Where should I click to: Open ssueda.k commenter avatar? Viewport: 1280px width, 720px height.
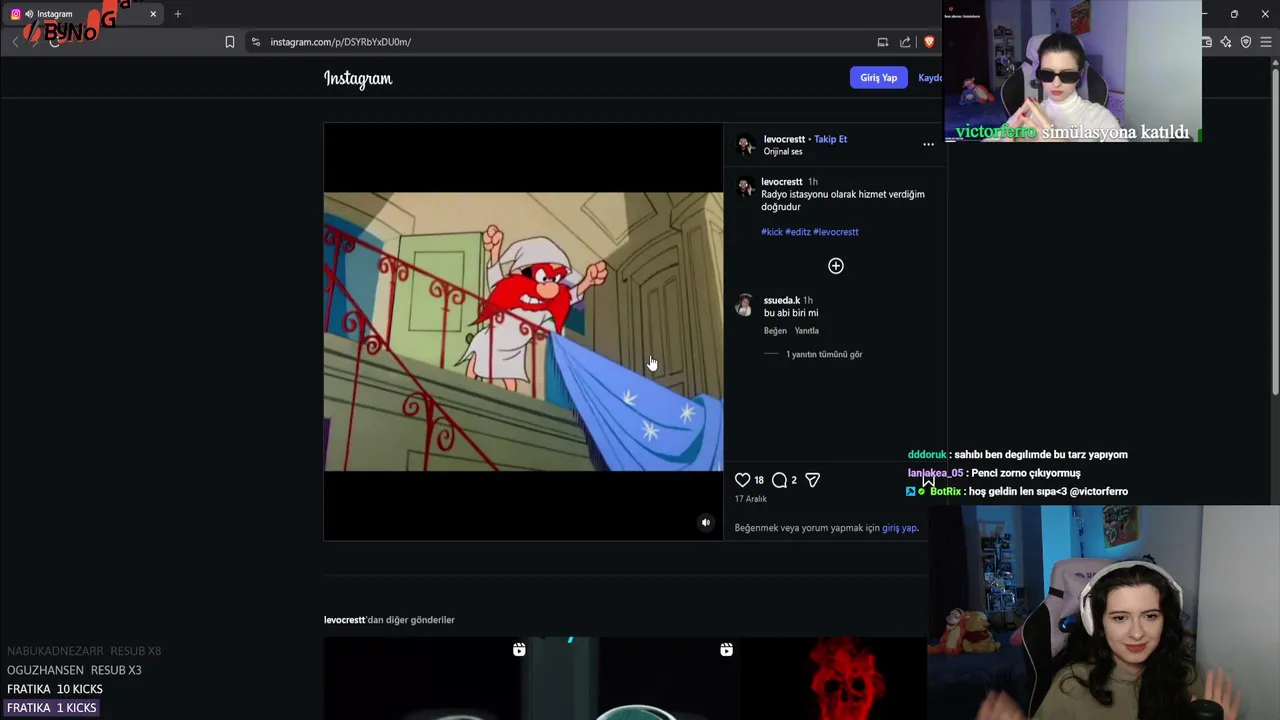(x=744, y=306)
